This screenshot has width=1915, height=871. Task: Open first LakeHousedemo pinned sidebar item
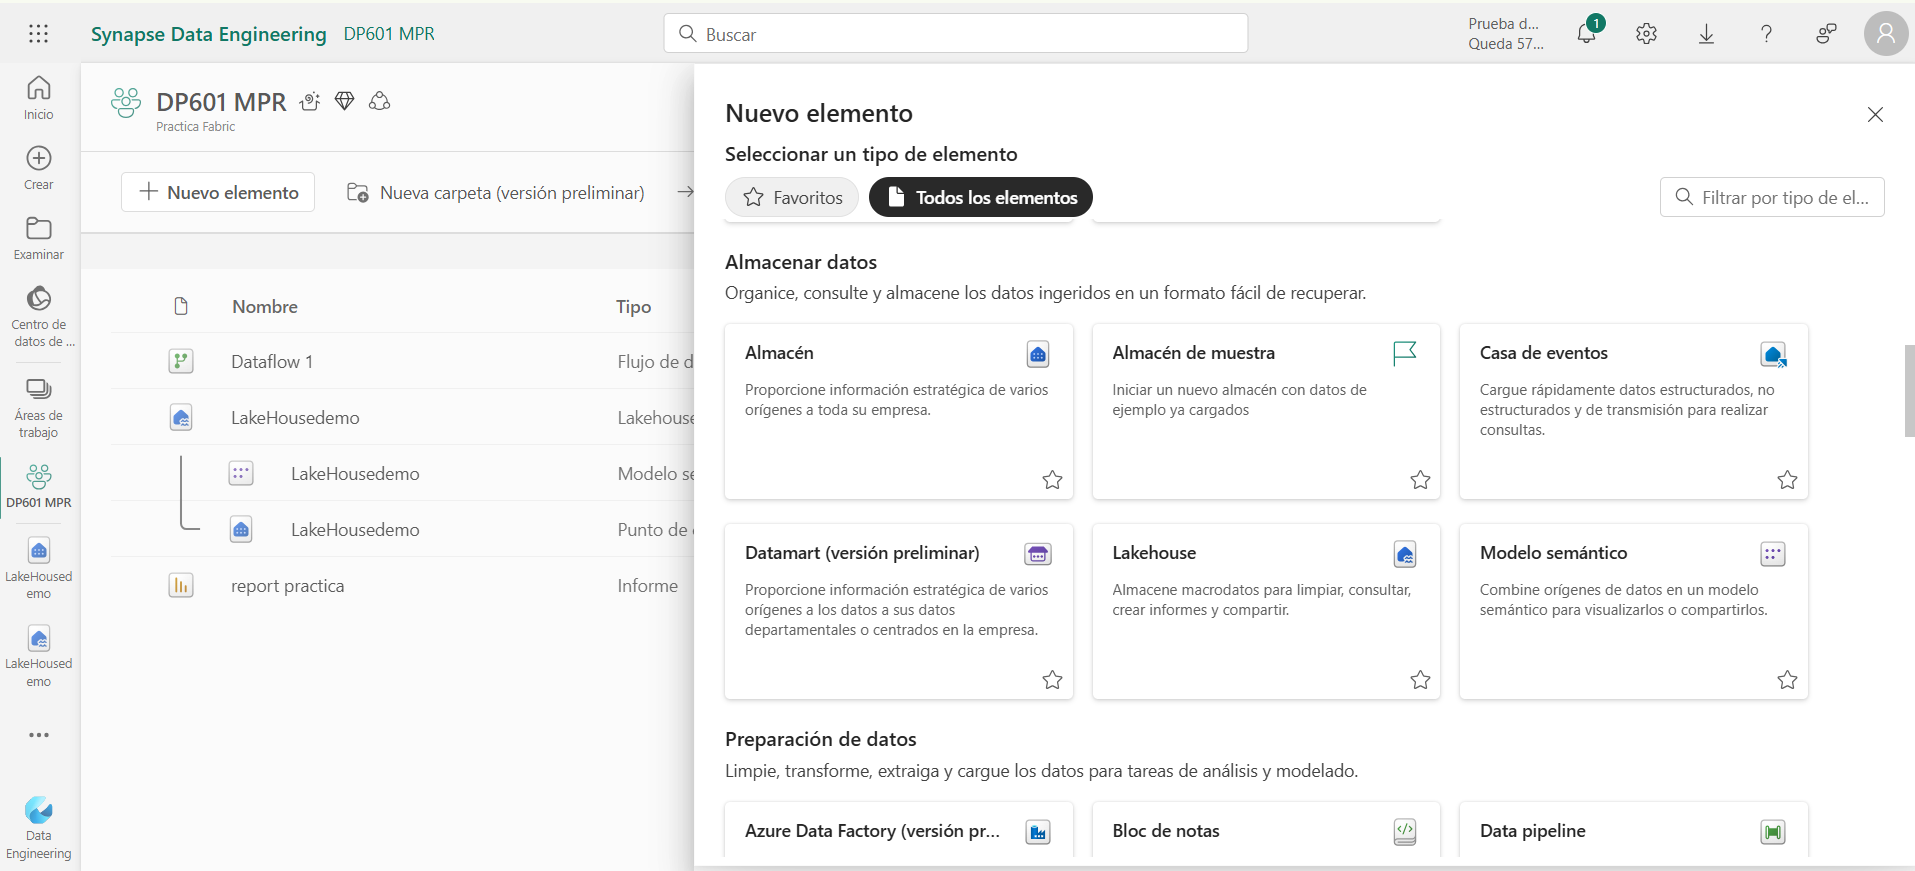(x=39, y=568)
